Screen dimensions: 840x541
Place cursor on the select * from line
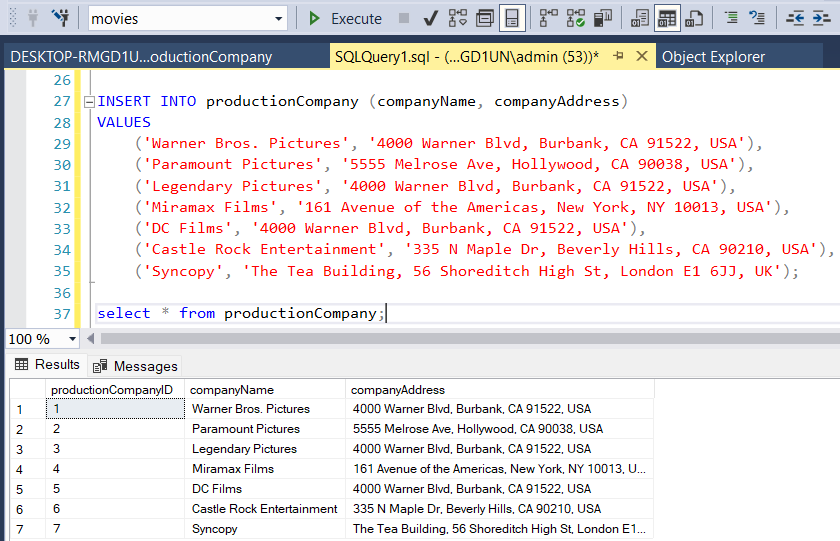(241, 313)
